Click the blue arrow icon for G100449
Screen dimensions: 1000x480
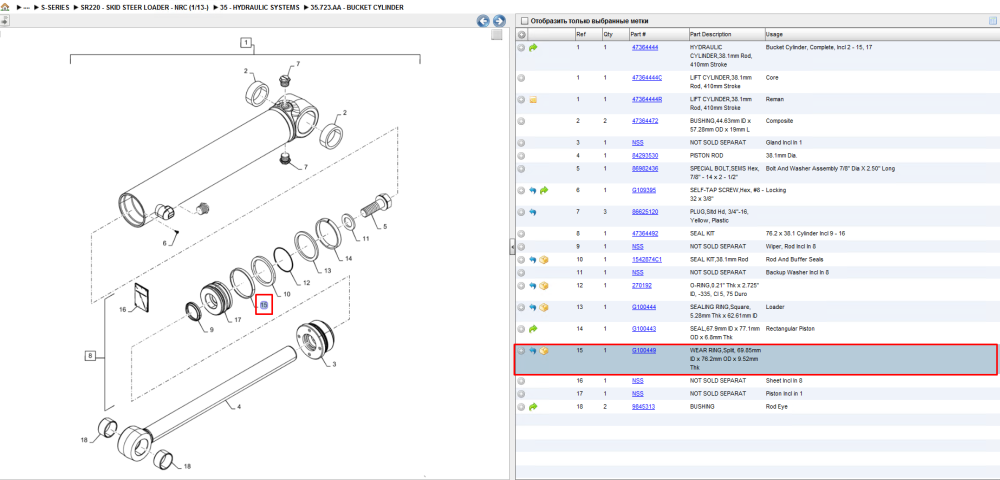point(533,351)
